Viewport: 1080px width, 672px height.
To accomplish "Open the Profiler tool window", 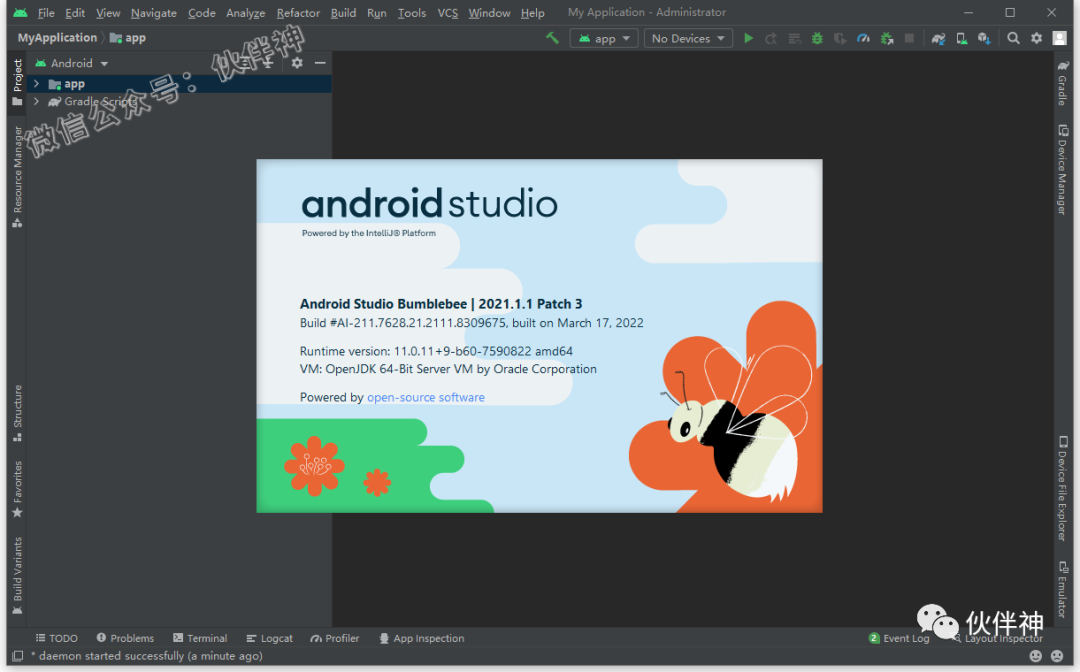I will point(335,638).
